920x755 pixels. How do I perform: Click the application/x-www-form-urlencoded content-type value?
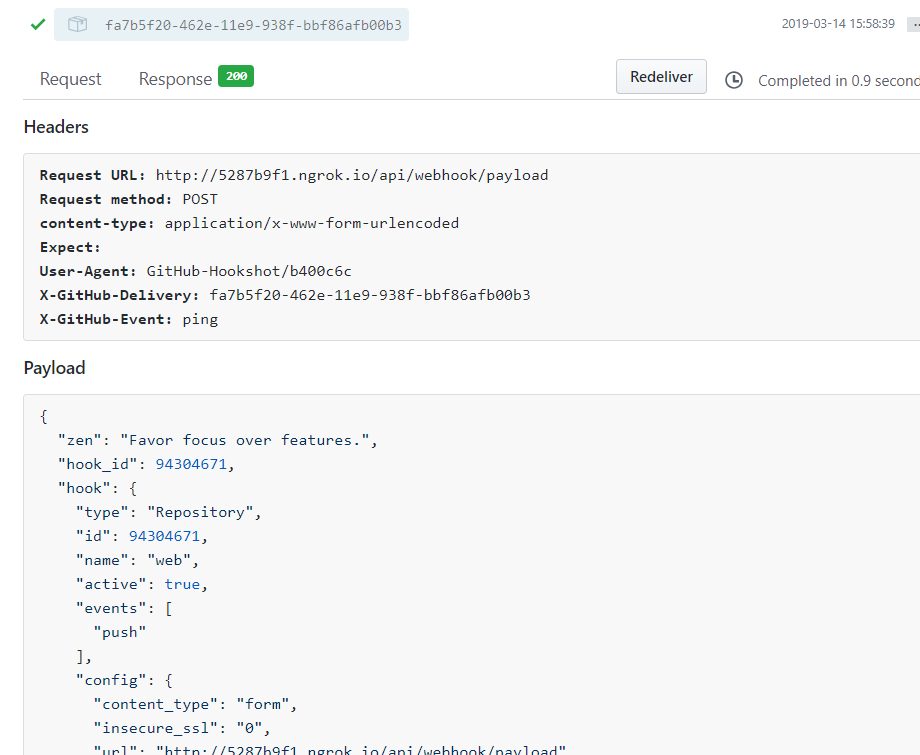[312, 223]
